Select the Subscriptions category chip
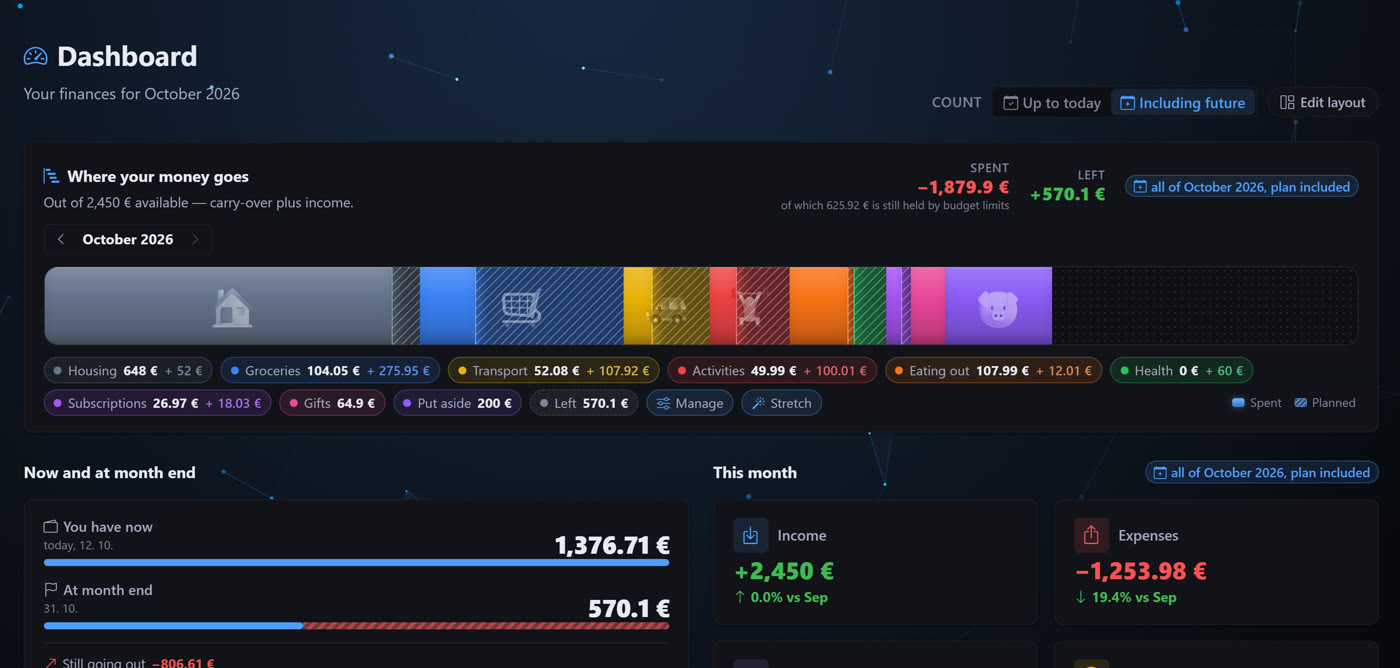 pos(157,403)
